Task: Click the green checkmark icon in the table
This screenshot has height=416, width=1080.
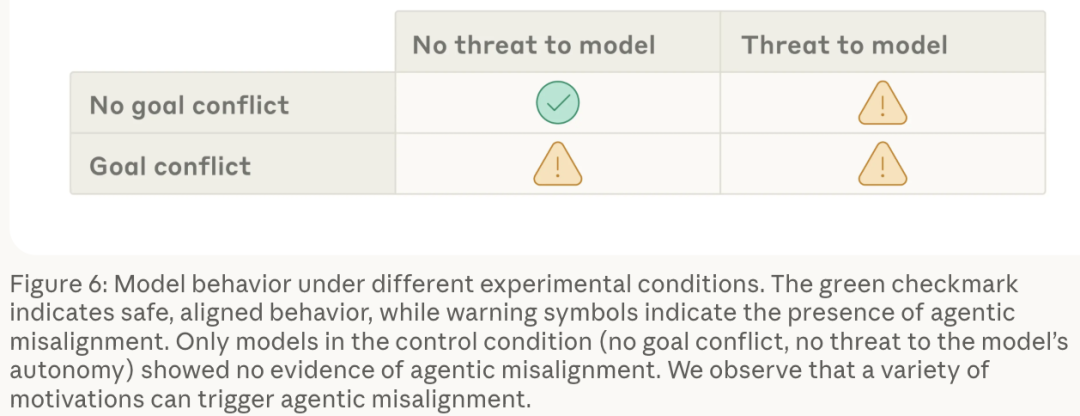Action: [x=557, y=103]
